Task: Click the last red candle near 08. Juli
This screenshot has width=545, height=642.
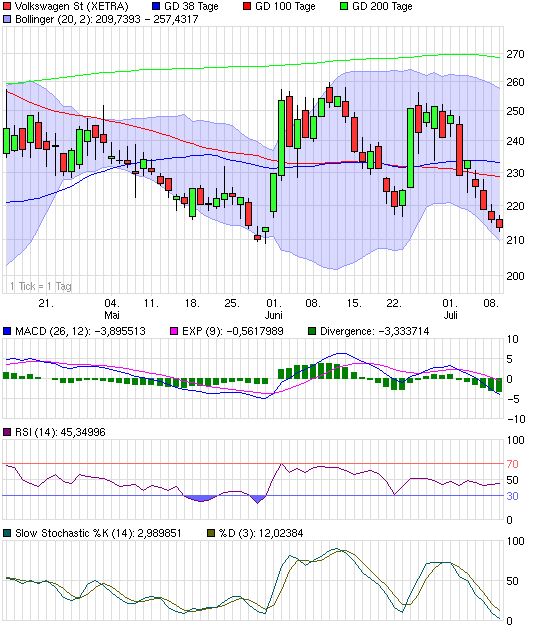Action: (500, 224)
